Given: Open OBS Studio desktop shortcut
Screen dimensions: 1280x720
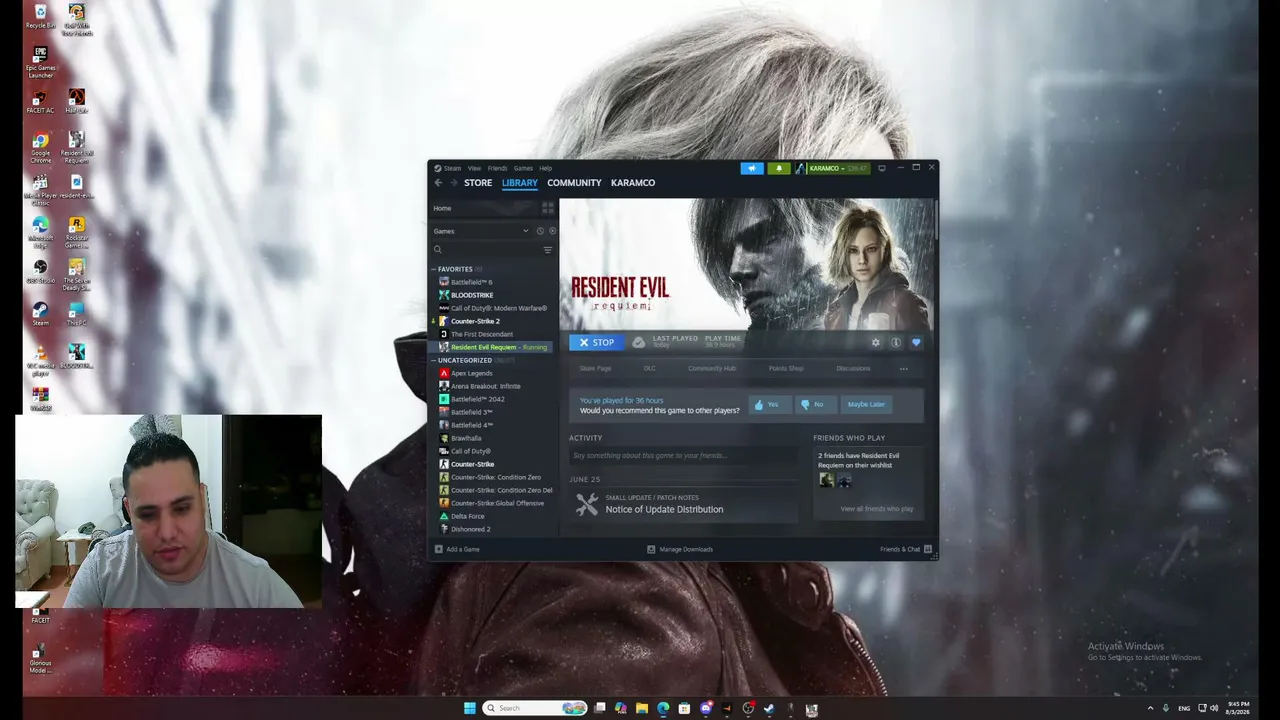Looking at the screenshot, I should click(40, 272).
